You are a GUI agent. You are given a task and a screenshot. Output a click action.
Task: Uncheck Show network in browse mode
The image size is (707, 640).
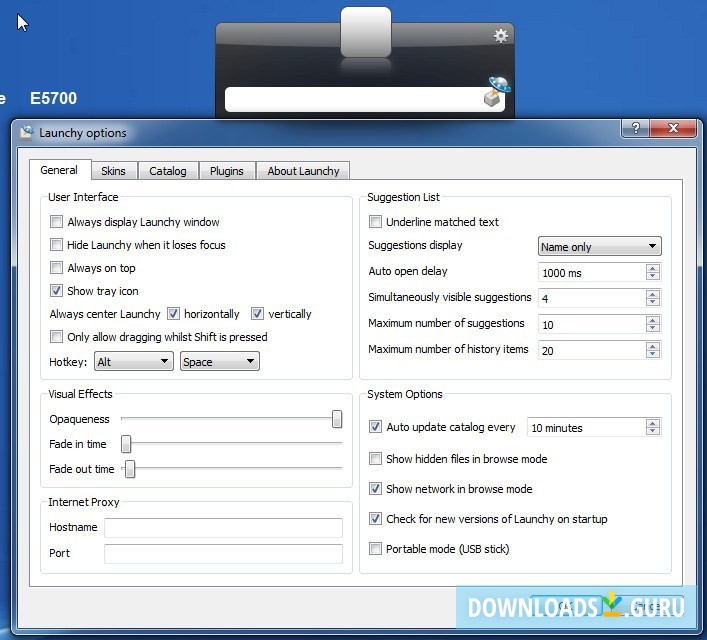375,488
